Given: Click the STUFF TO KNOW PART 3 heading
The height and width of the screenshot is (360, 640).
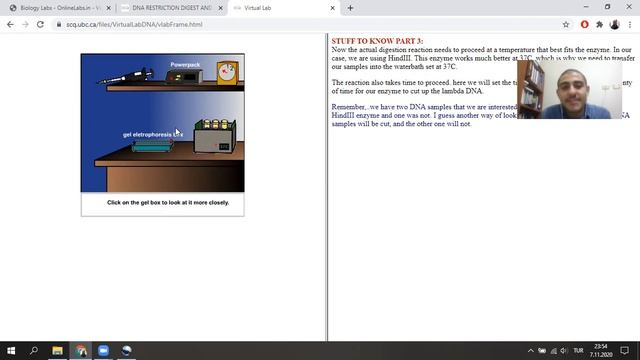Looking at the screenshot, I should [377, 41].
